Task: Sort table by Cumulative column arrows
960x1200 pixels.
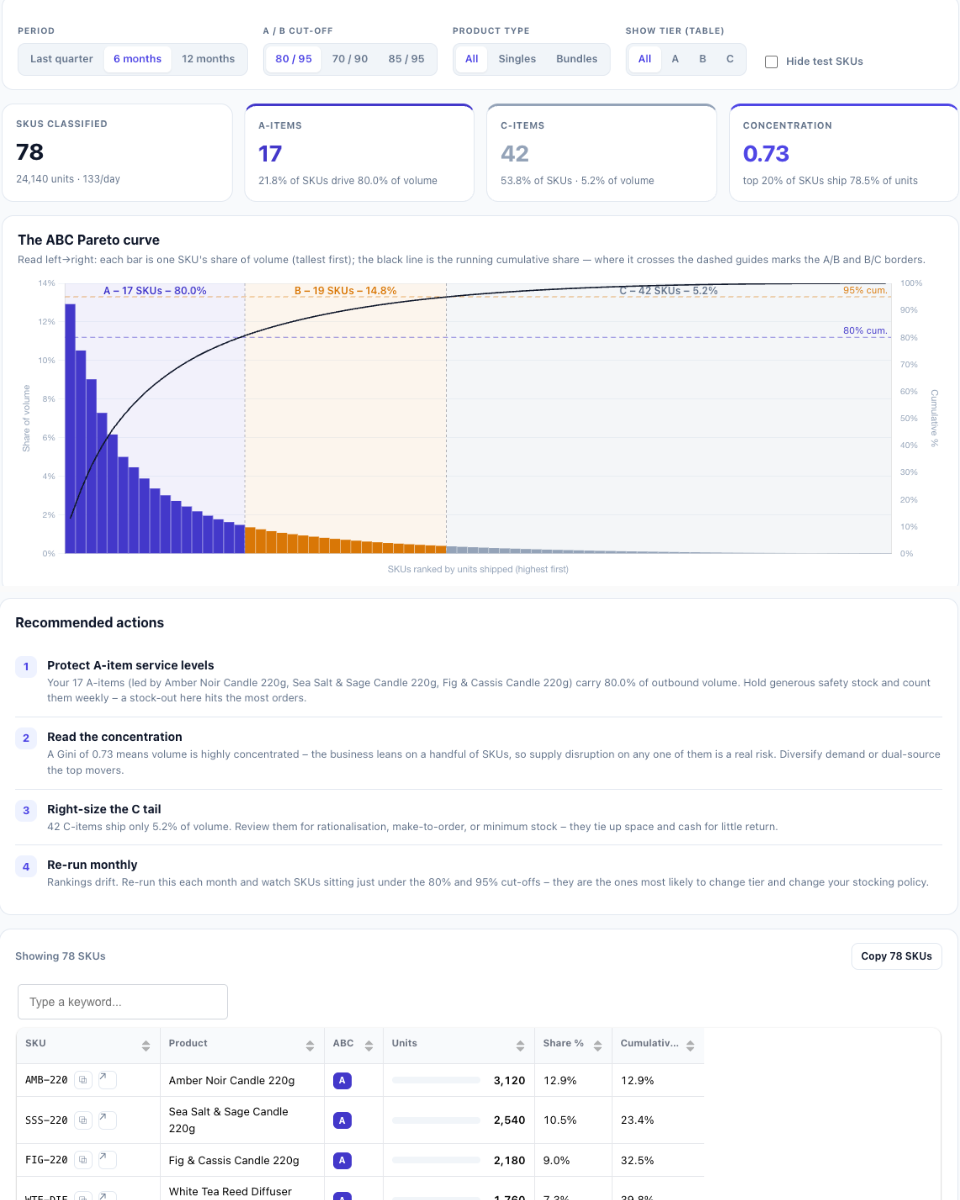Action: 689,1045
